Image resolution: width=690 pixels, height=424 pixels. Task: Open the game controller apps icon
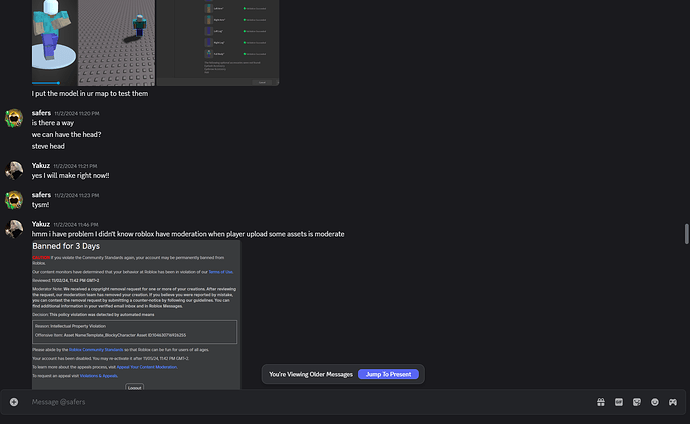(x=673, y=402)
